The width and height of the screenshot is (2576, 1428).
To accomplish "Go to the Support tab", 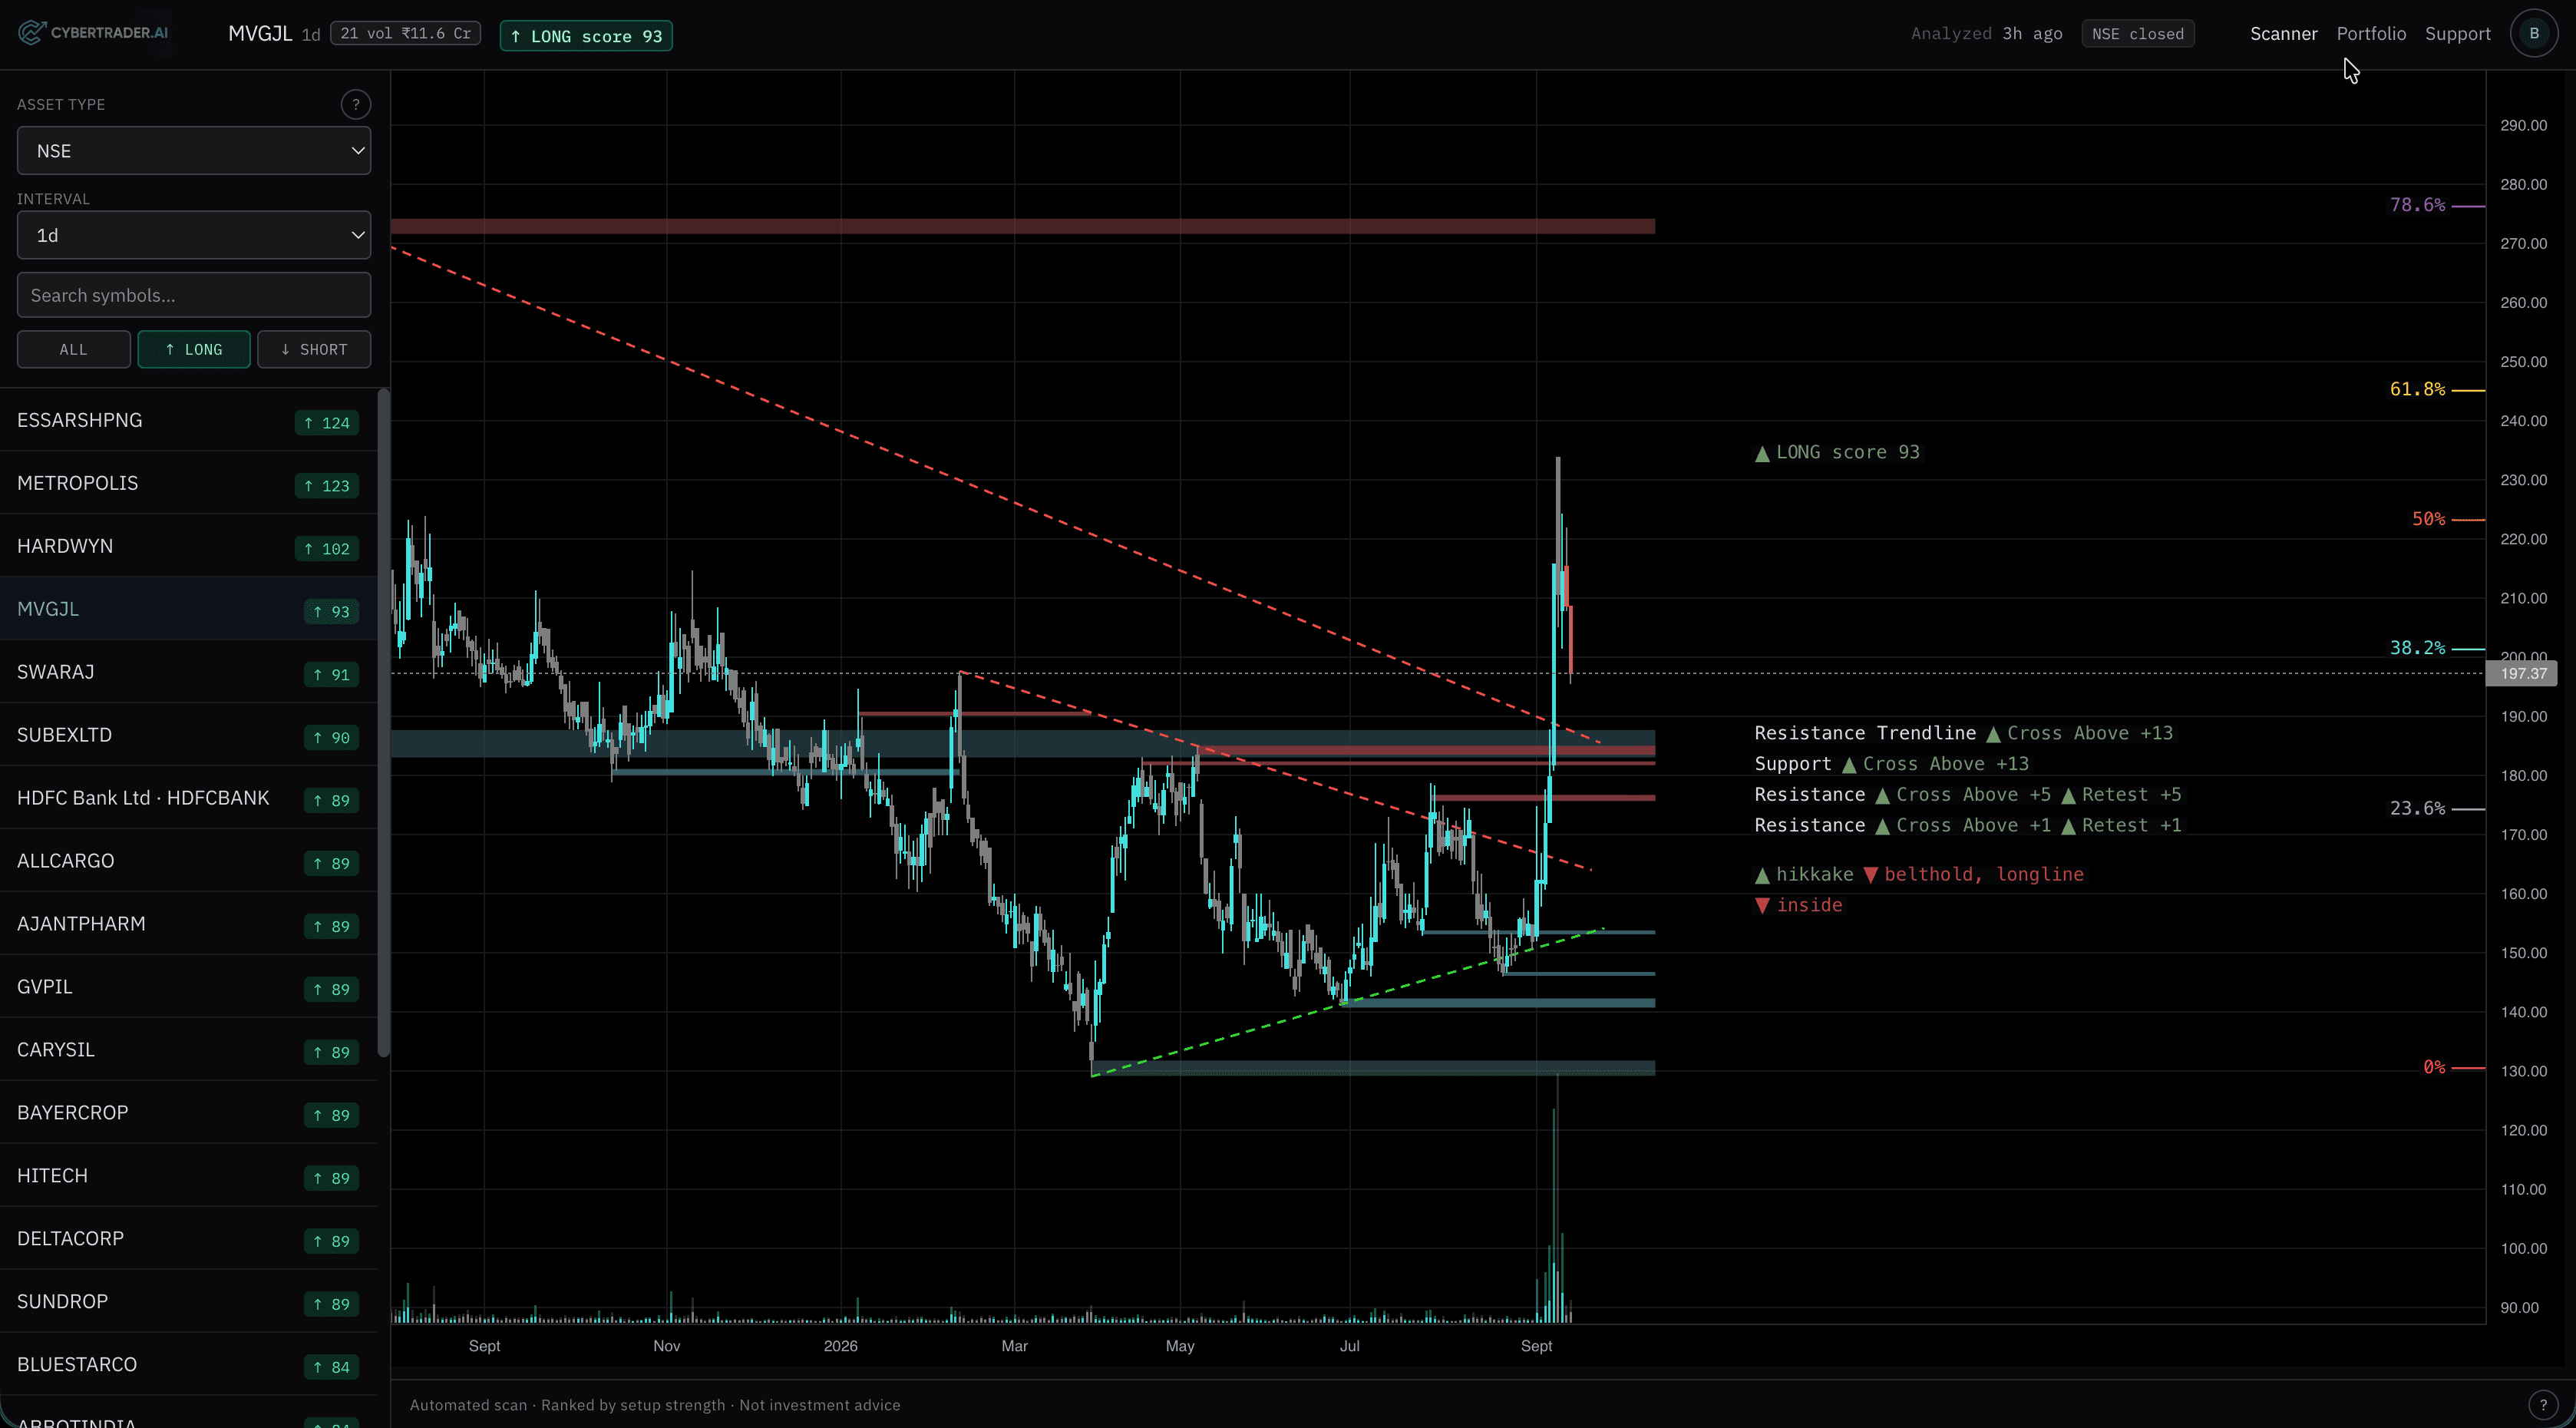I will 2457,33.
